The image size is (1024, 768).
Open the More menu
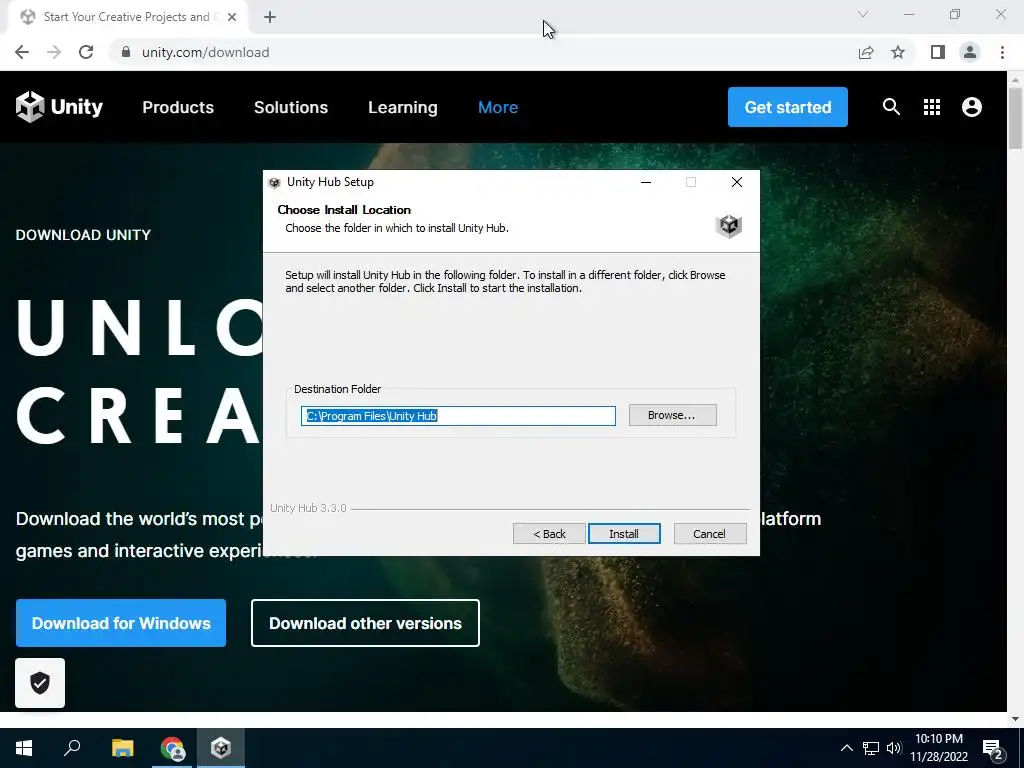[498, 107]
